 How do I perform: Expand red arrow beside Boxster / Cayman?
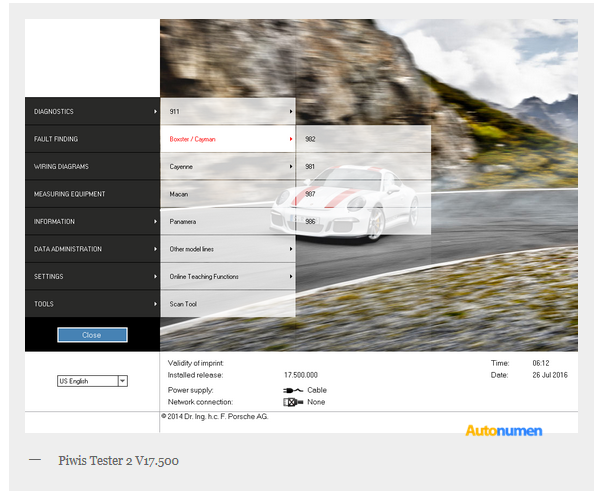point(291,139)
